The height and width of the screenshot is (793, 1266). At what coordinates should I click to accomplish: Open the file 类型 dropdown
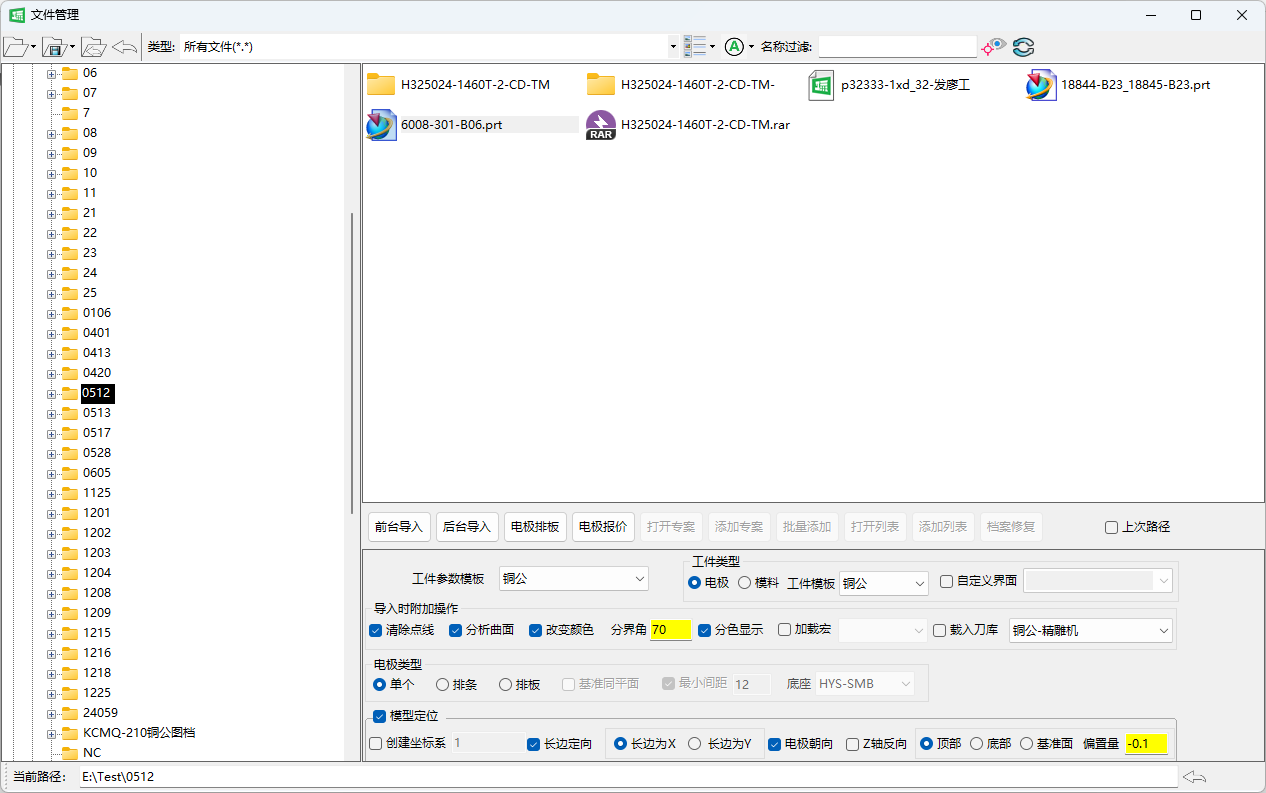673,47
